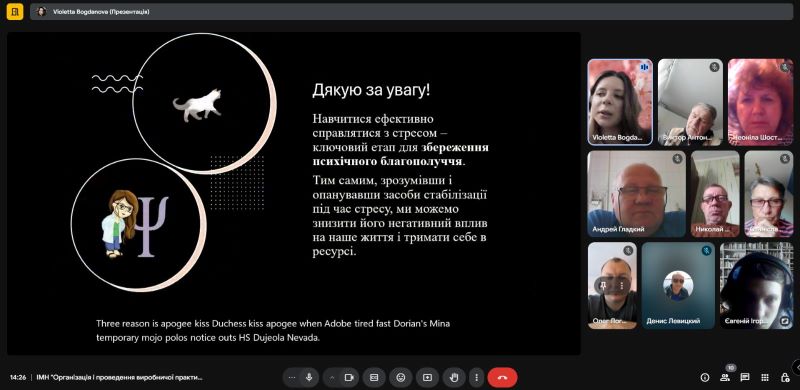Select Андрей Гладкий video tile
The image size is (800, 390).
click(637, 193)
